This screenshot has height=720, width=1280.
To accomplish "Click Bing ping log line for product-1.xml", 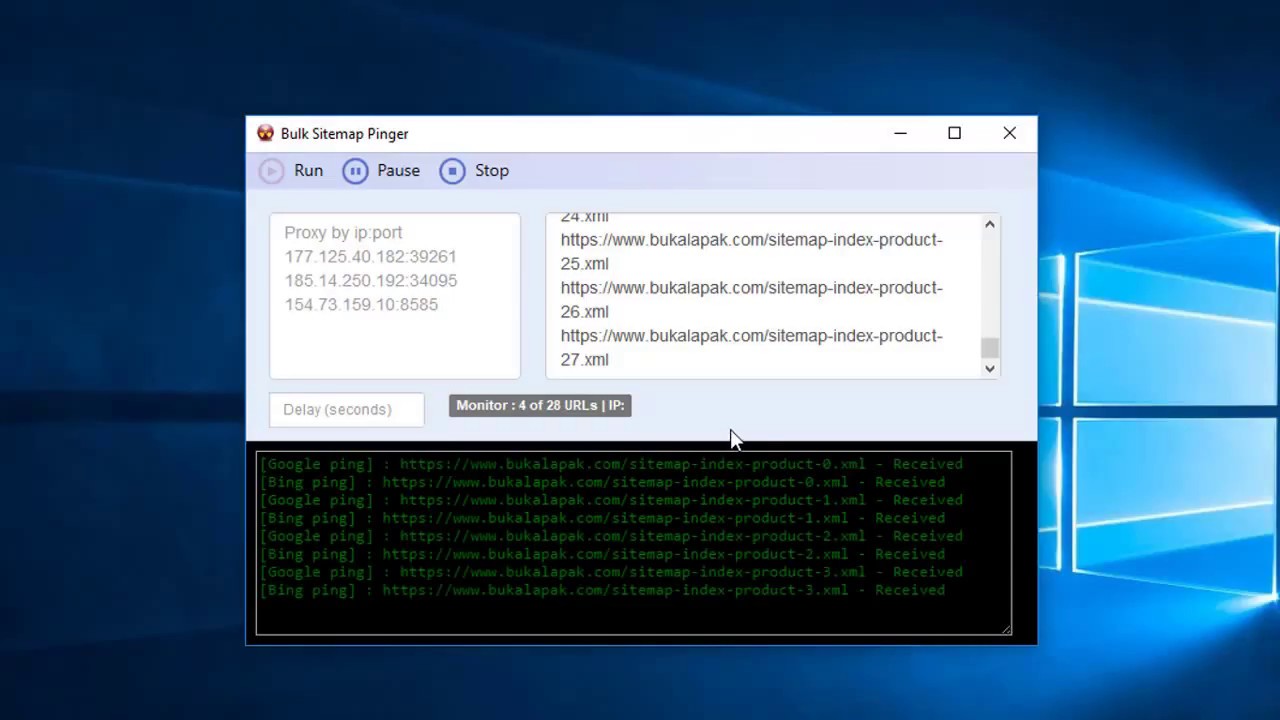I will pyautogui.click(x=602, y=518).
